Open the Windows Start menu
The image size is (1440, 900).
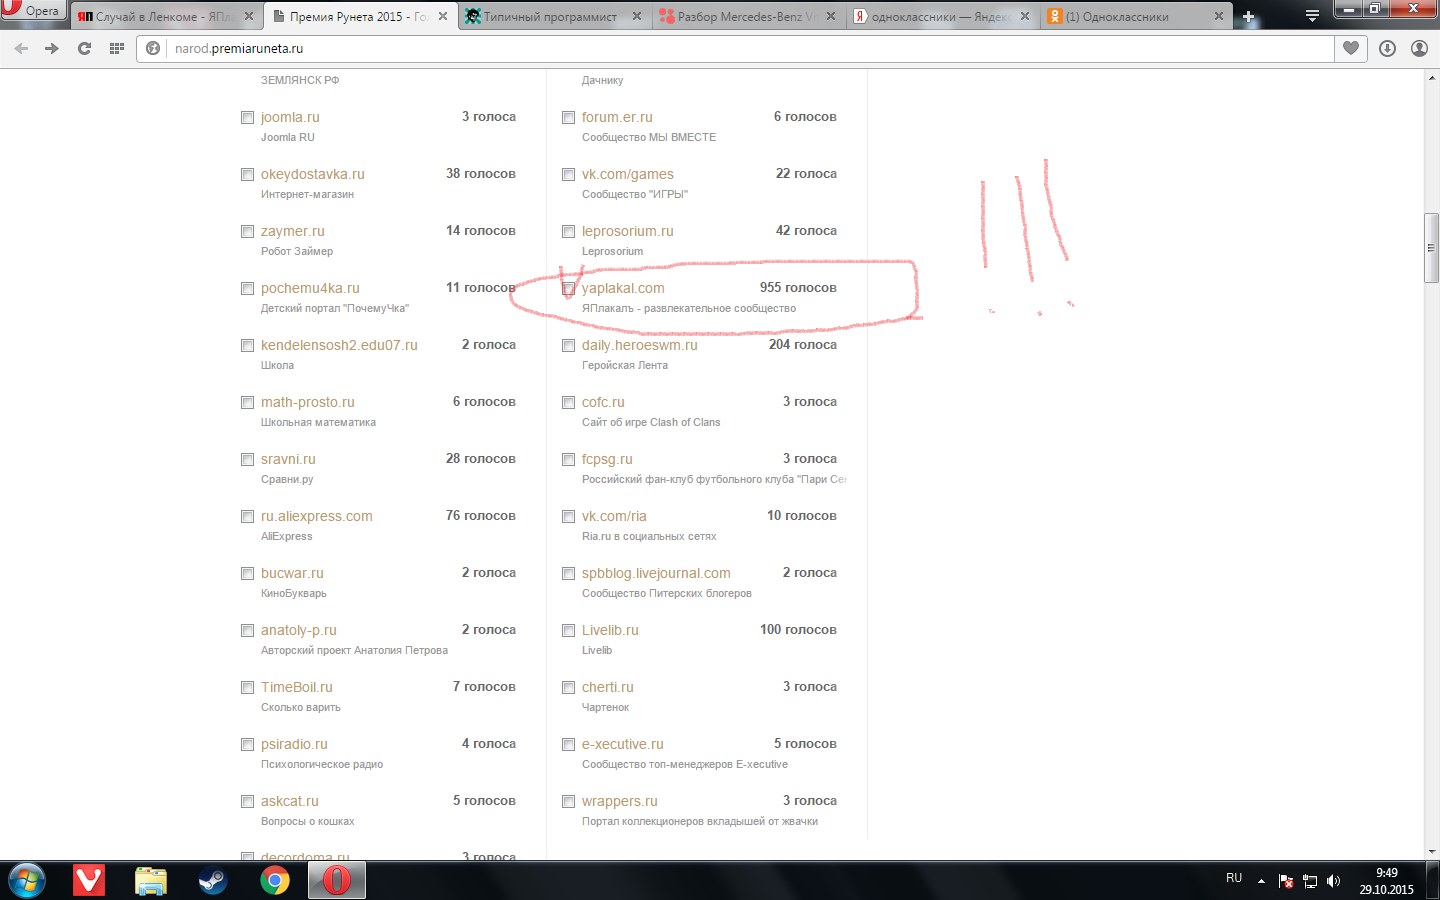click(26, 880)
